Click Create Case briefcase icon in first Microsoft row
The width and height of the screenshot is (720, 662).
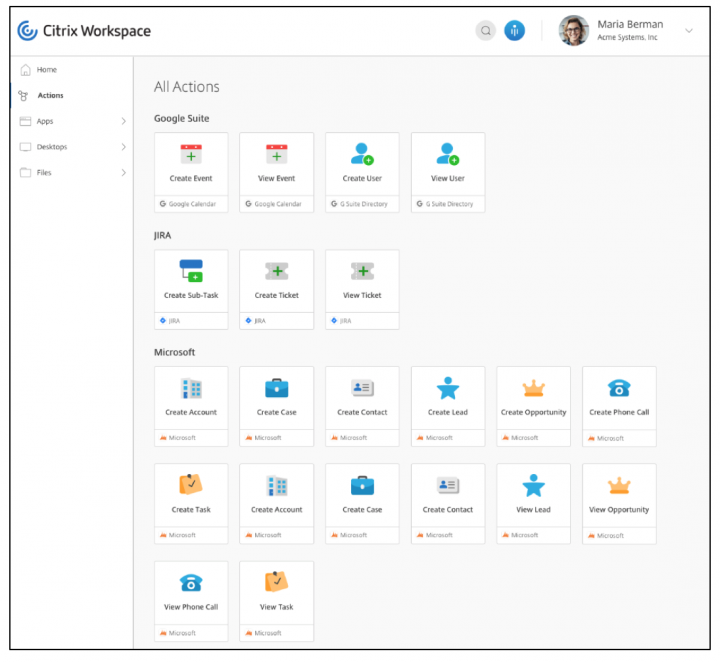pyautogui.click(x=276, y=388)
